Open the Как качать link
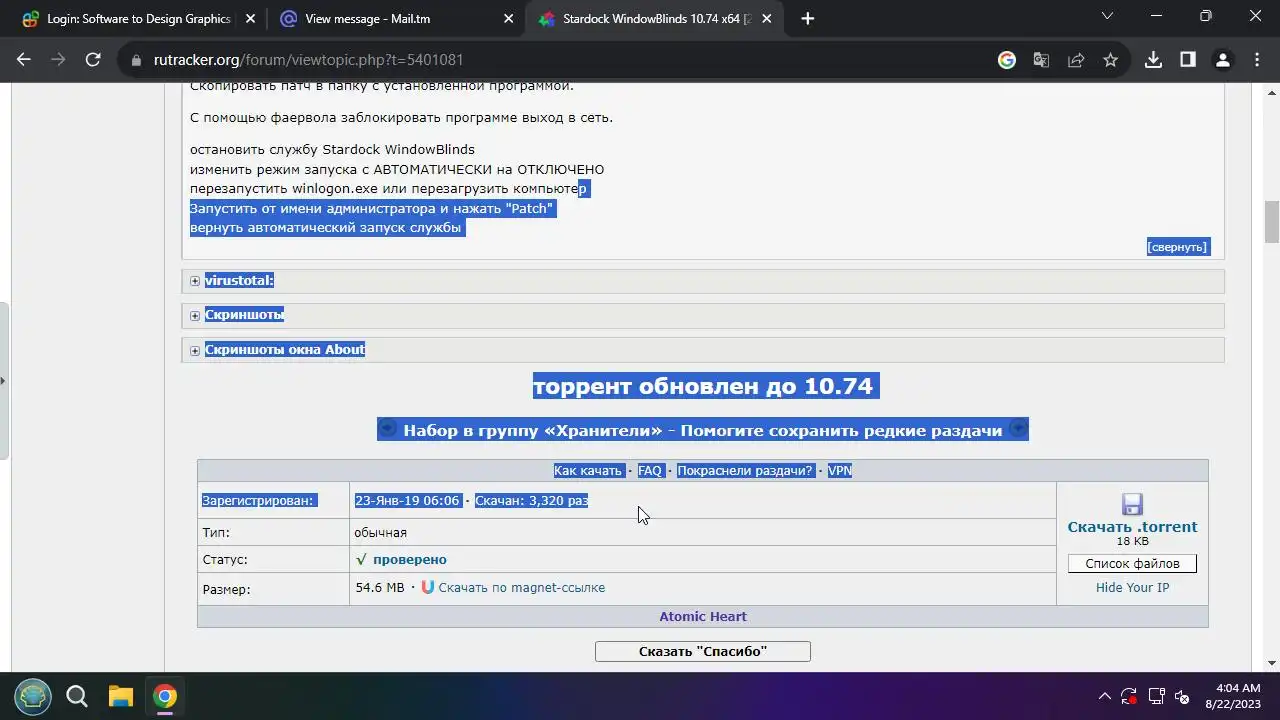 [x=588, y=471]
